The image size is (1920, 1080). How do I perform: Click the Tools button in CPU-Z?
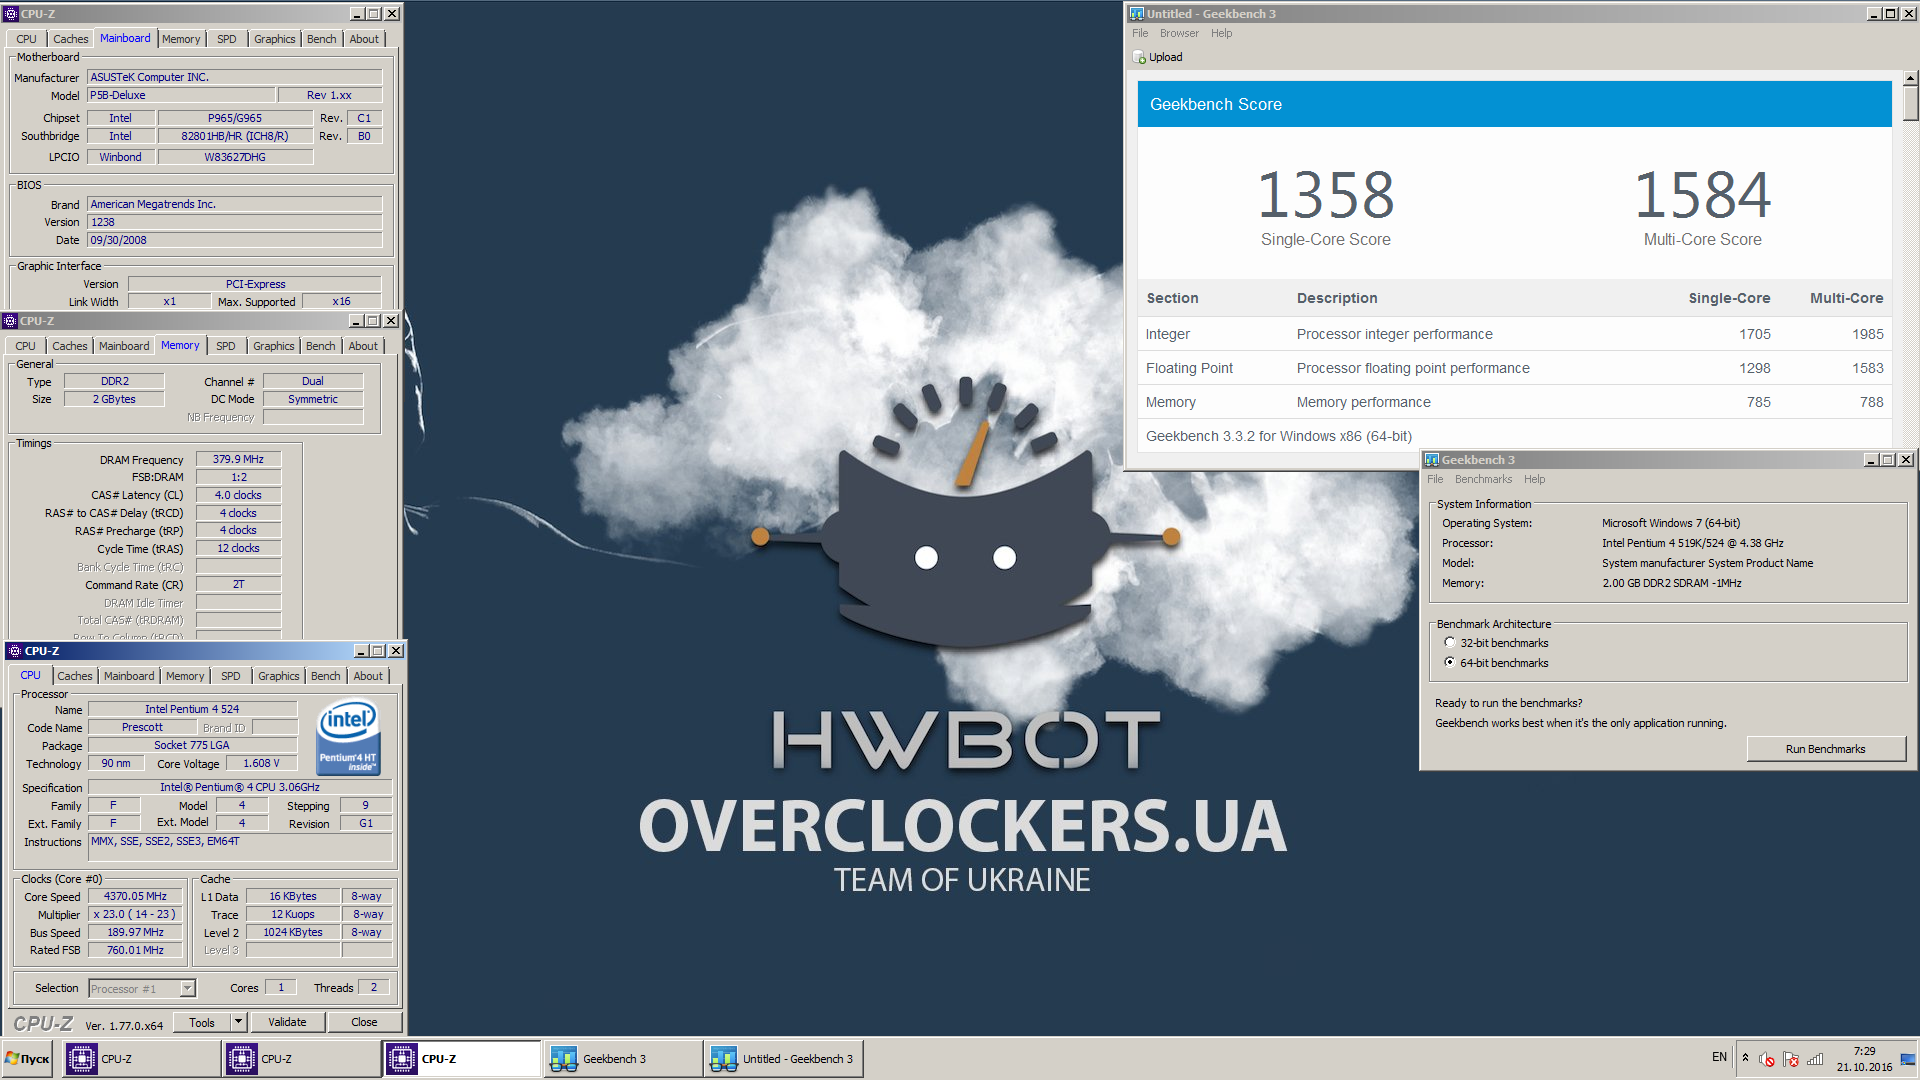tap(202, 1022)
